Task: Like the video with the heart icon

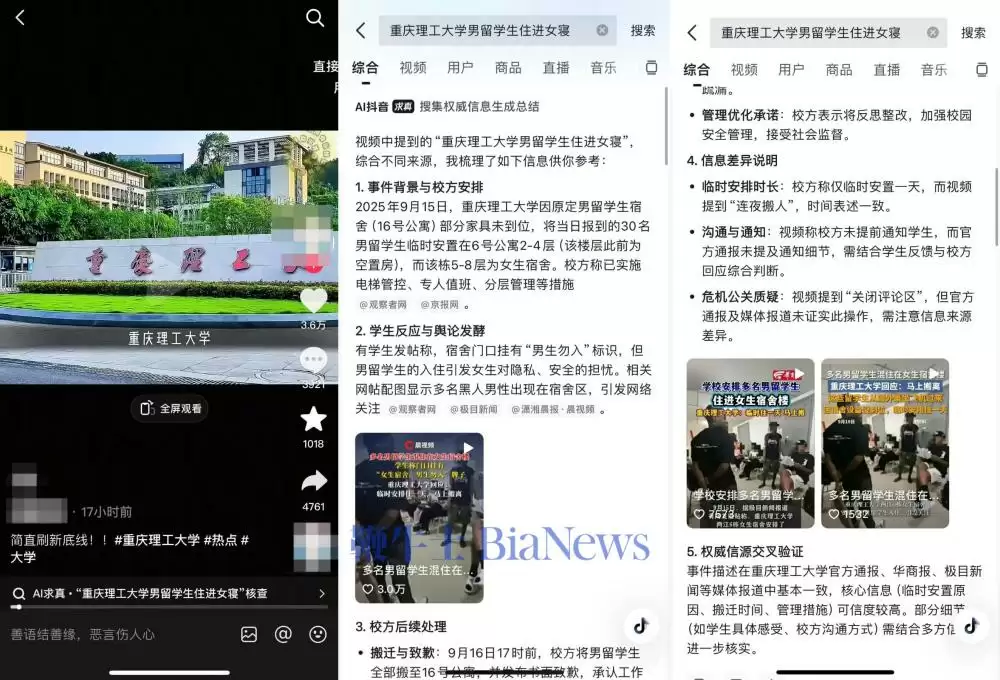Action: coord(314,300)
